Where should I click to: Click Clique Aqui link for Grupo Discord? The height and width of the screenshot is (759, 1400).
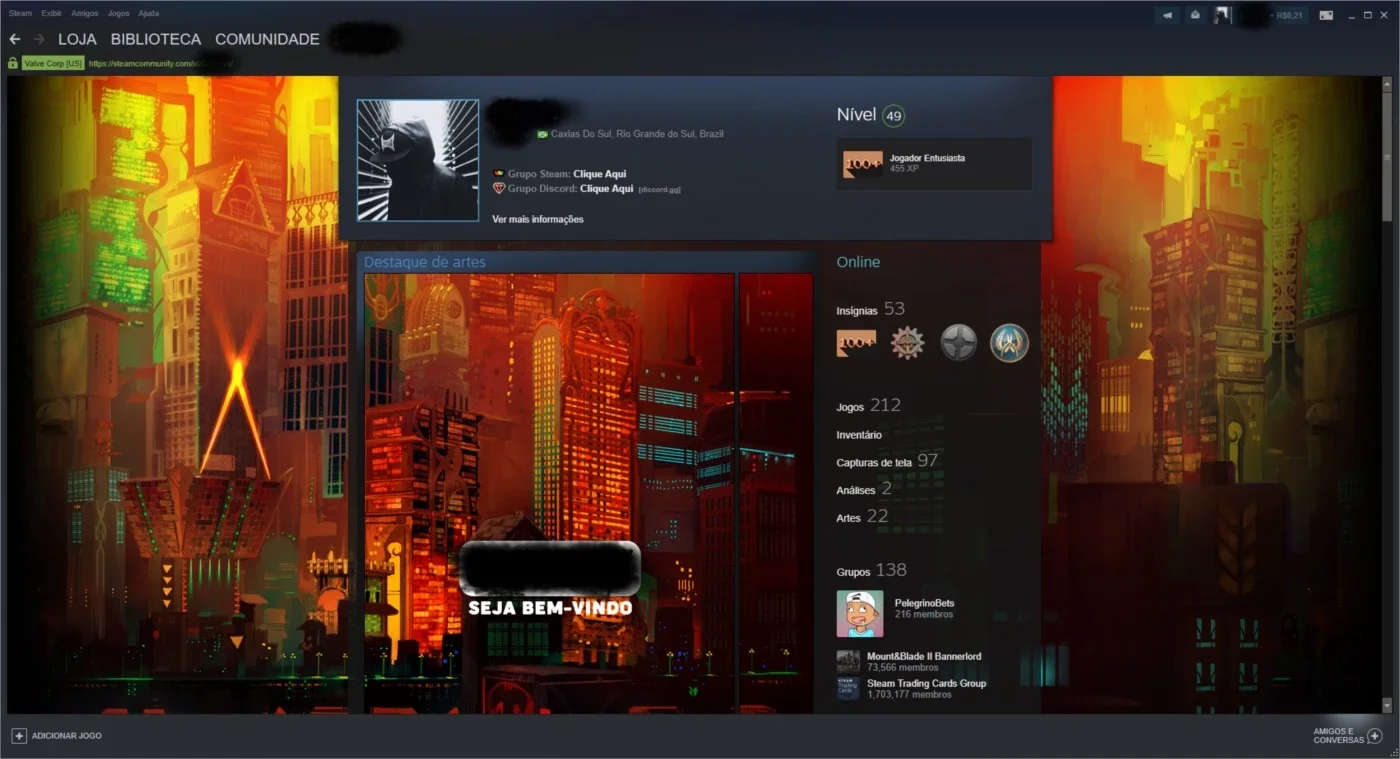607,188
